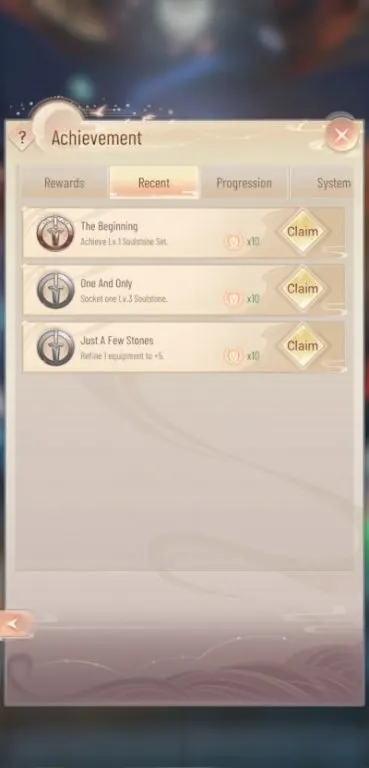Tap the reward currency icon for One And Only

pyautogui.click(x=234, y=299)
